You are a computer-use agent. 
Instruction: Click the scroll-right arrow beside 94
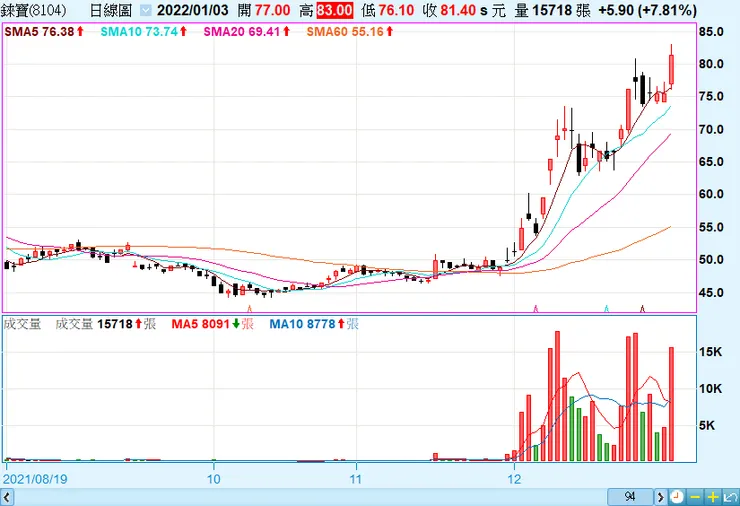tap(660, 497)
